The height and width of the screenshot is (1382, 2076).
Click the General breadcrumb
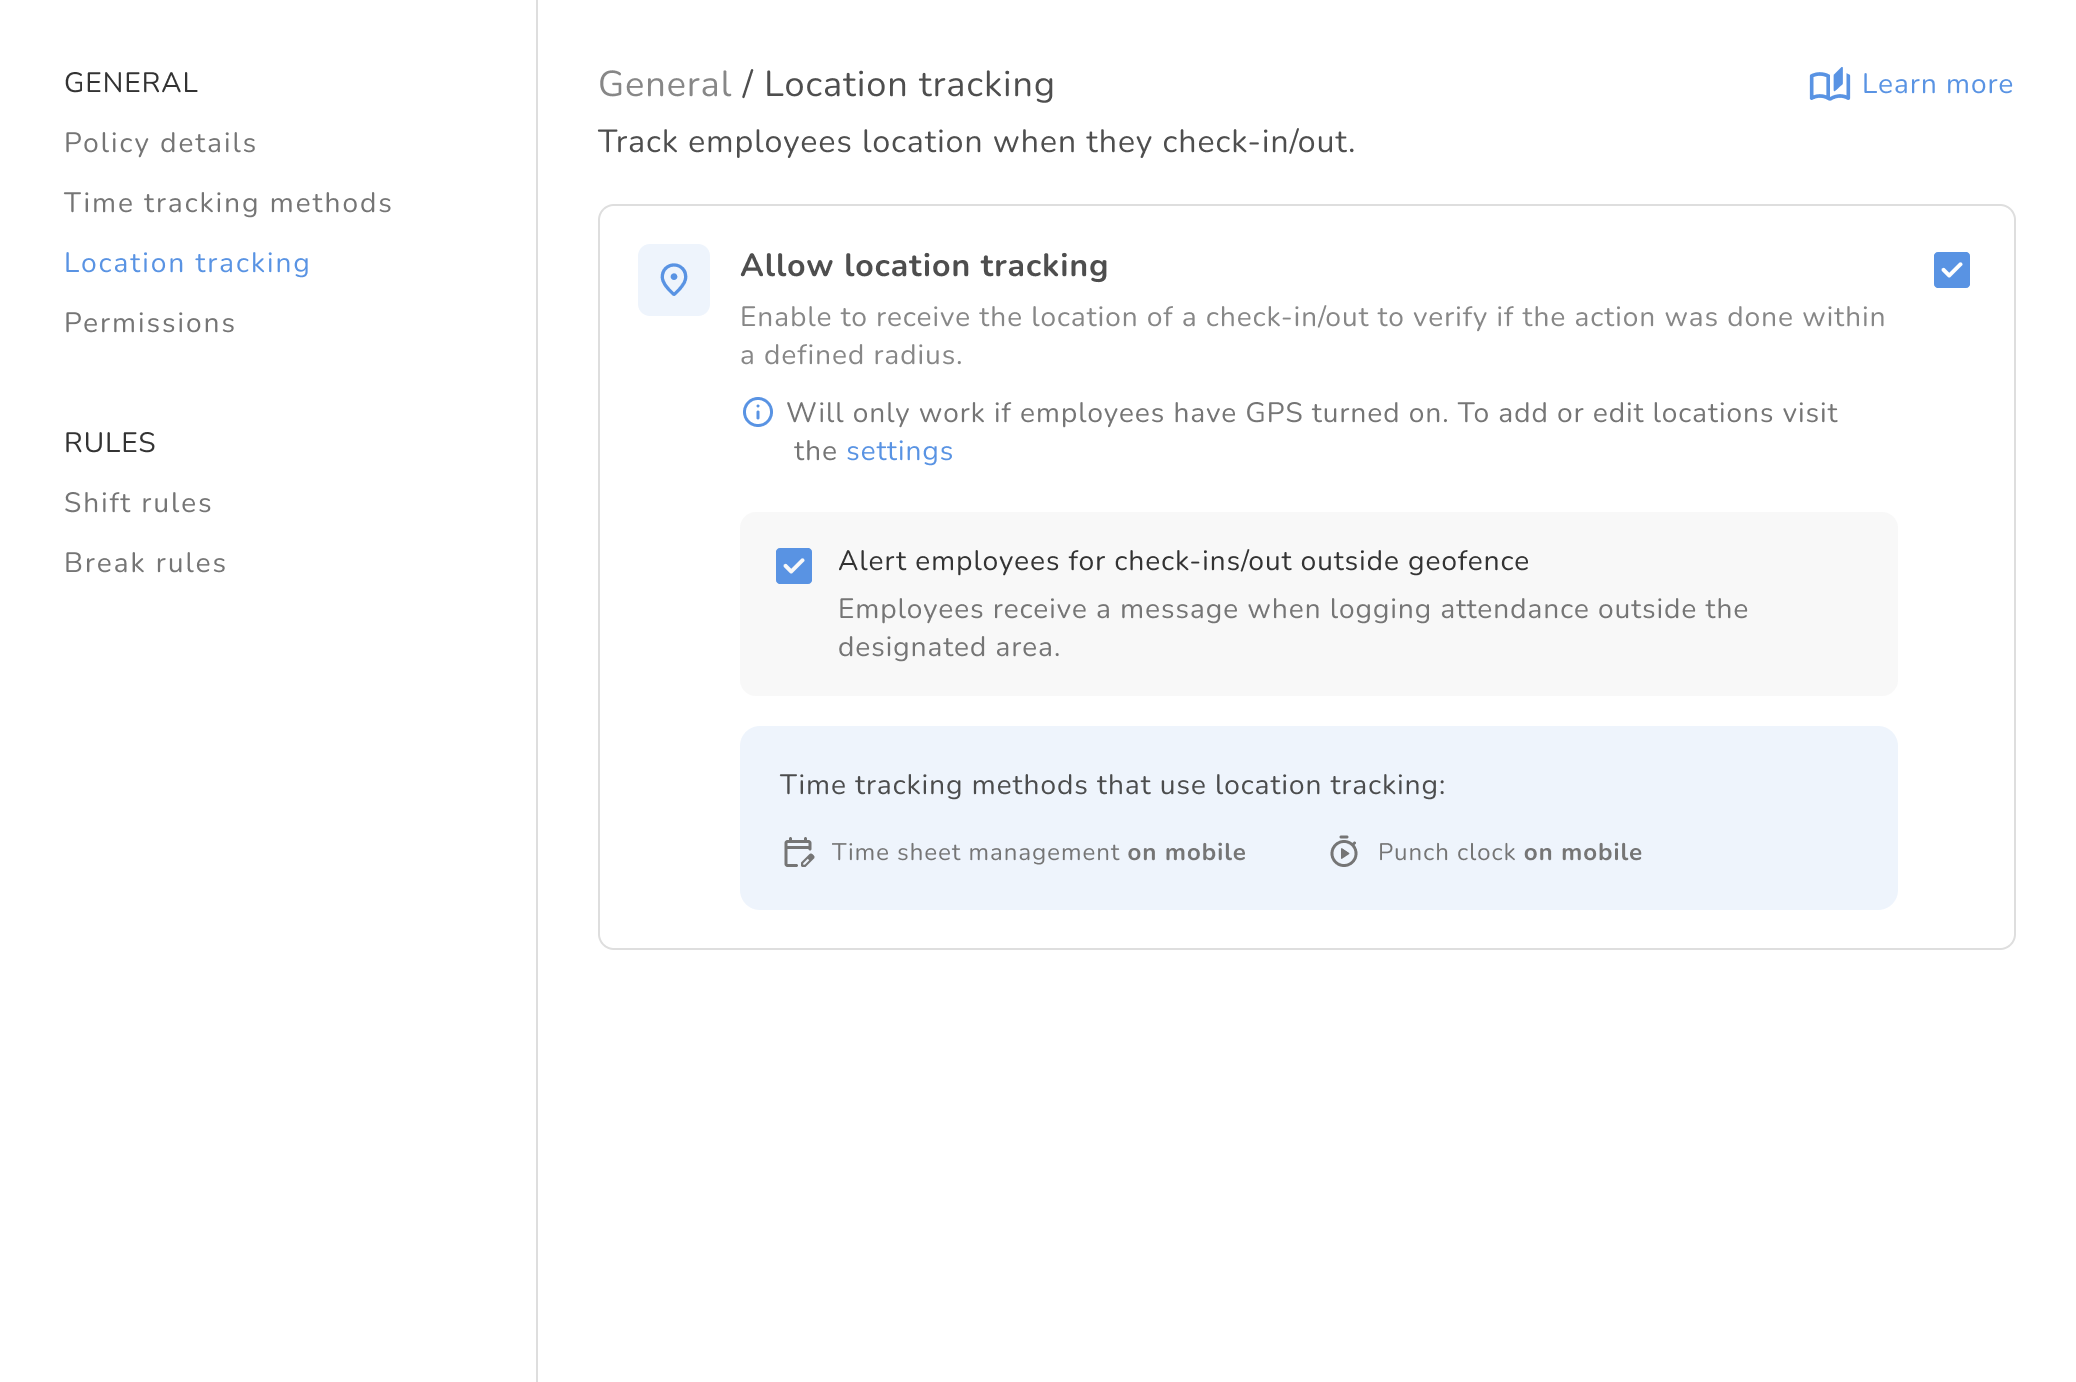point(665,85)
